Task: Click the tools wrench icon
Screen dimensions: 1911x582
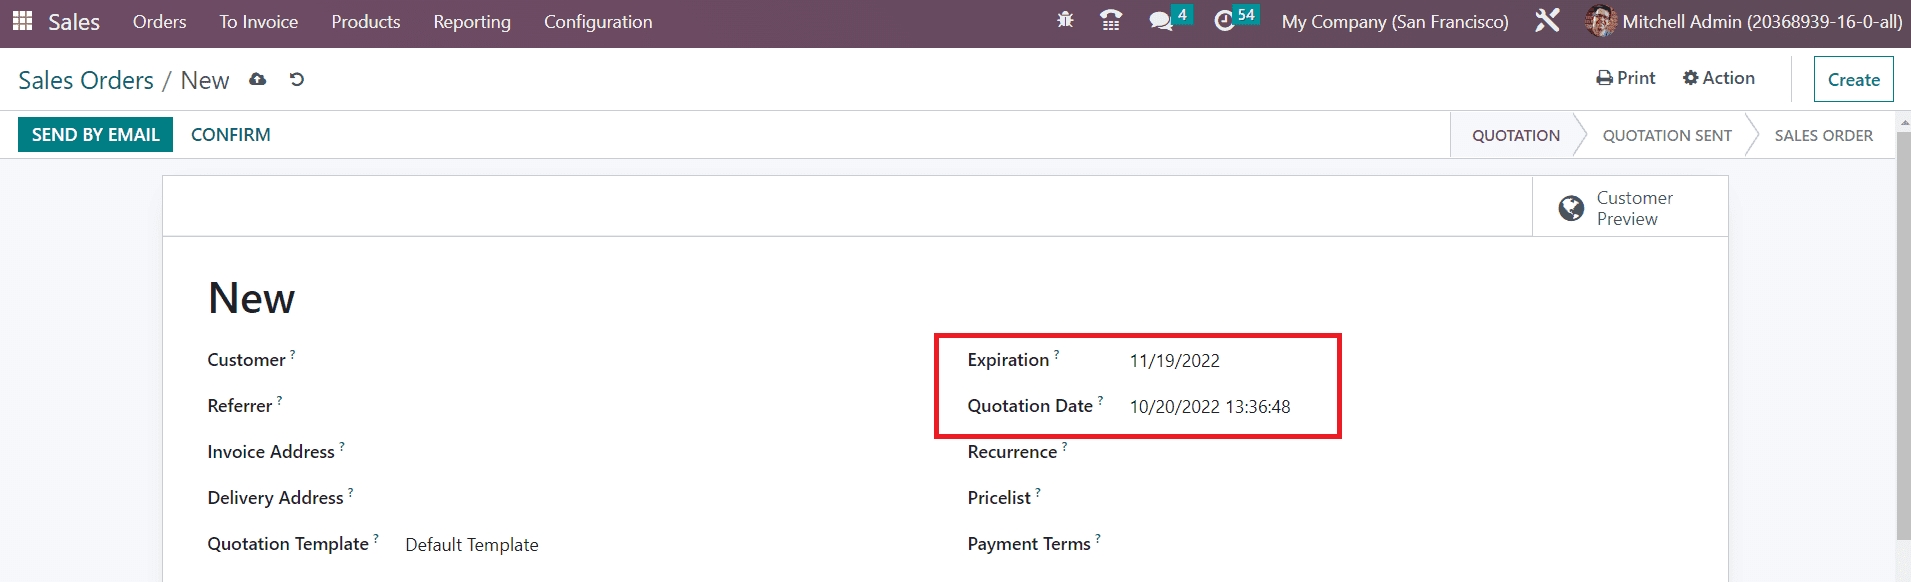Action: 1547,21
